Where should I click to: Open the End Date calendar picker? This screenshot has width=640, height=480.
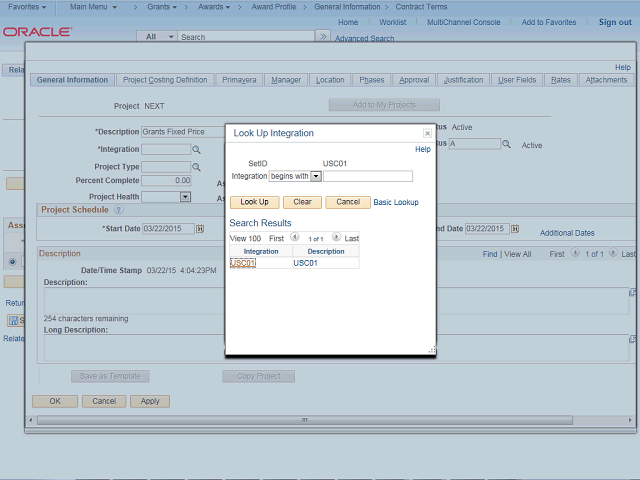click(515, 229)
